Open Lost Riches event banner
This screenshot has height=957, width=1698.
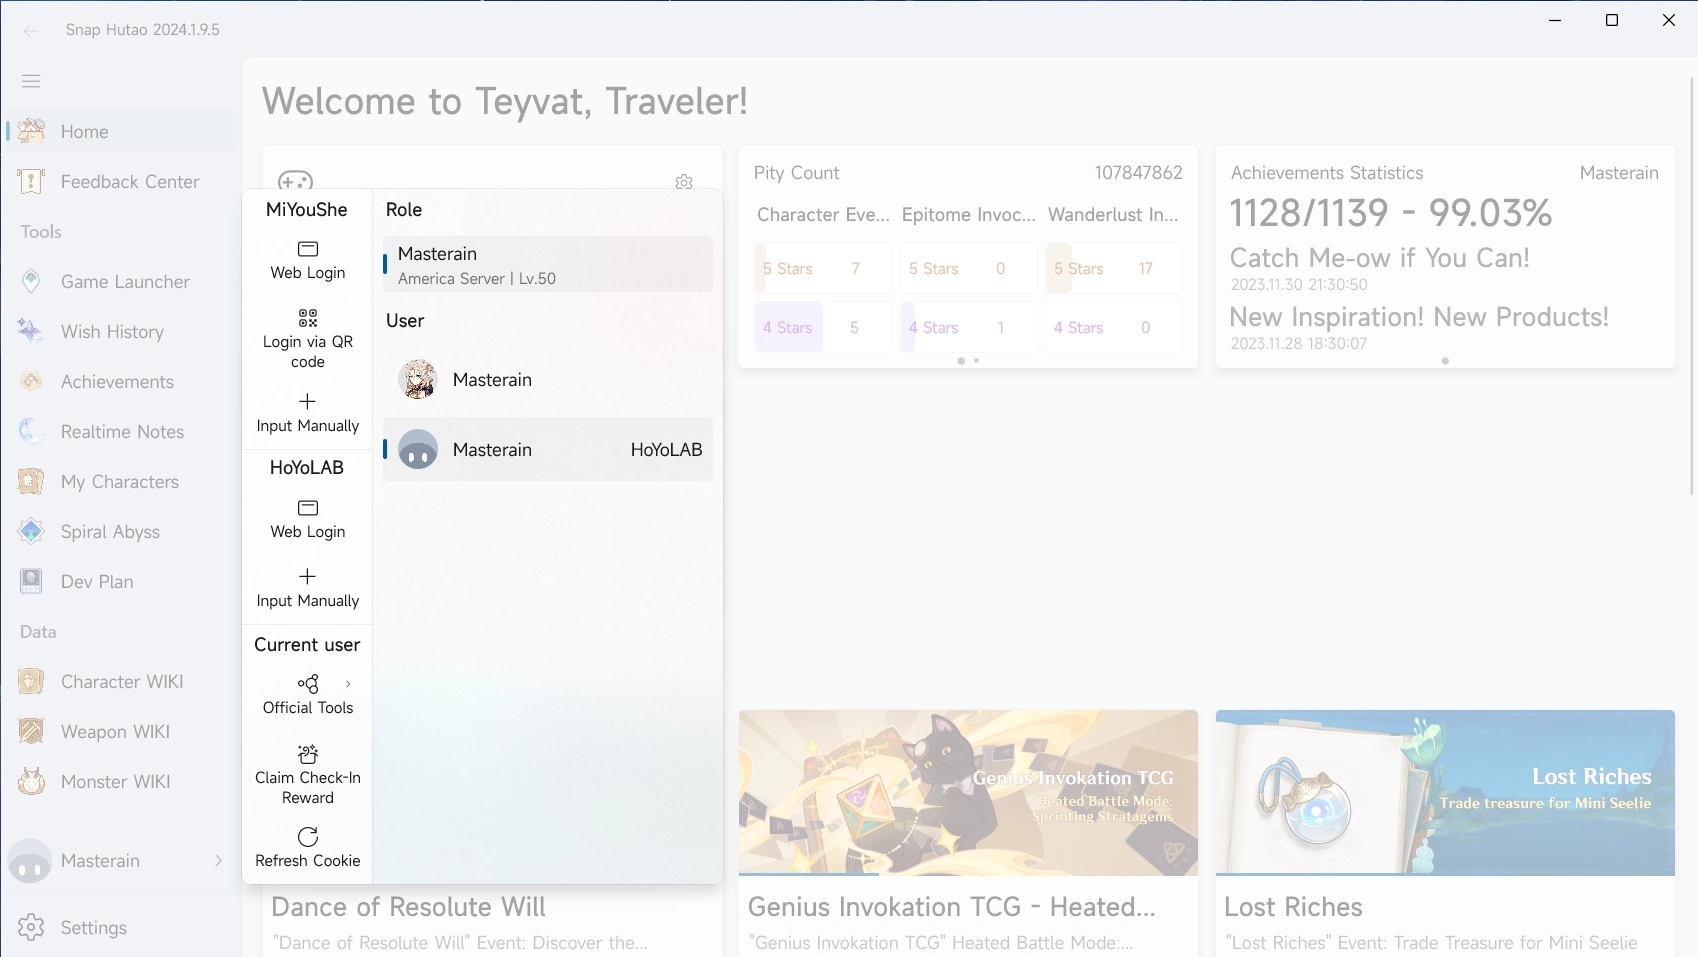[1445, 793]
